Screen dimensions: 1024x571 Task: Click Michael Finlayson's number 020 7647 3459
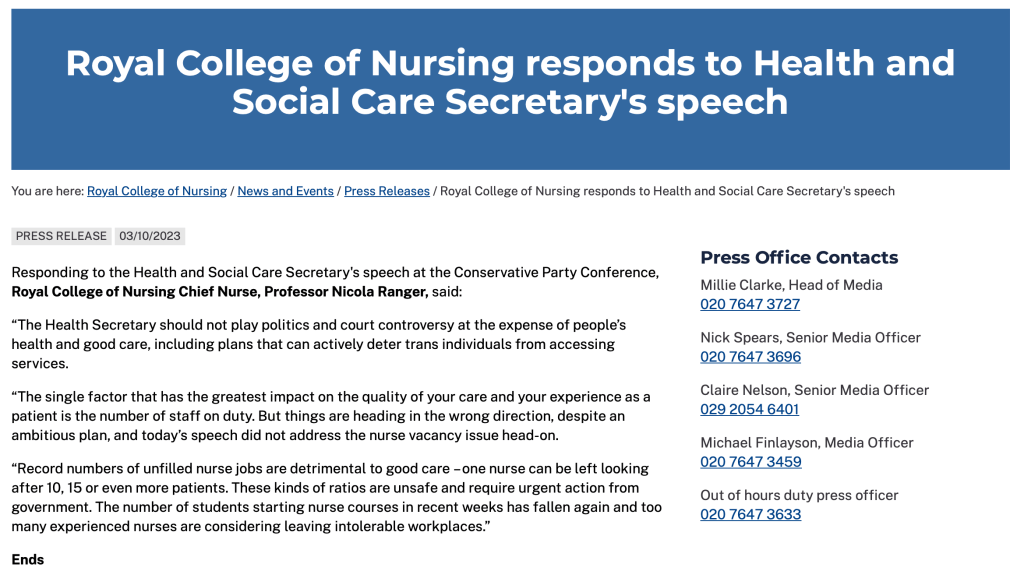(x=750, y=462)
